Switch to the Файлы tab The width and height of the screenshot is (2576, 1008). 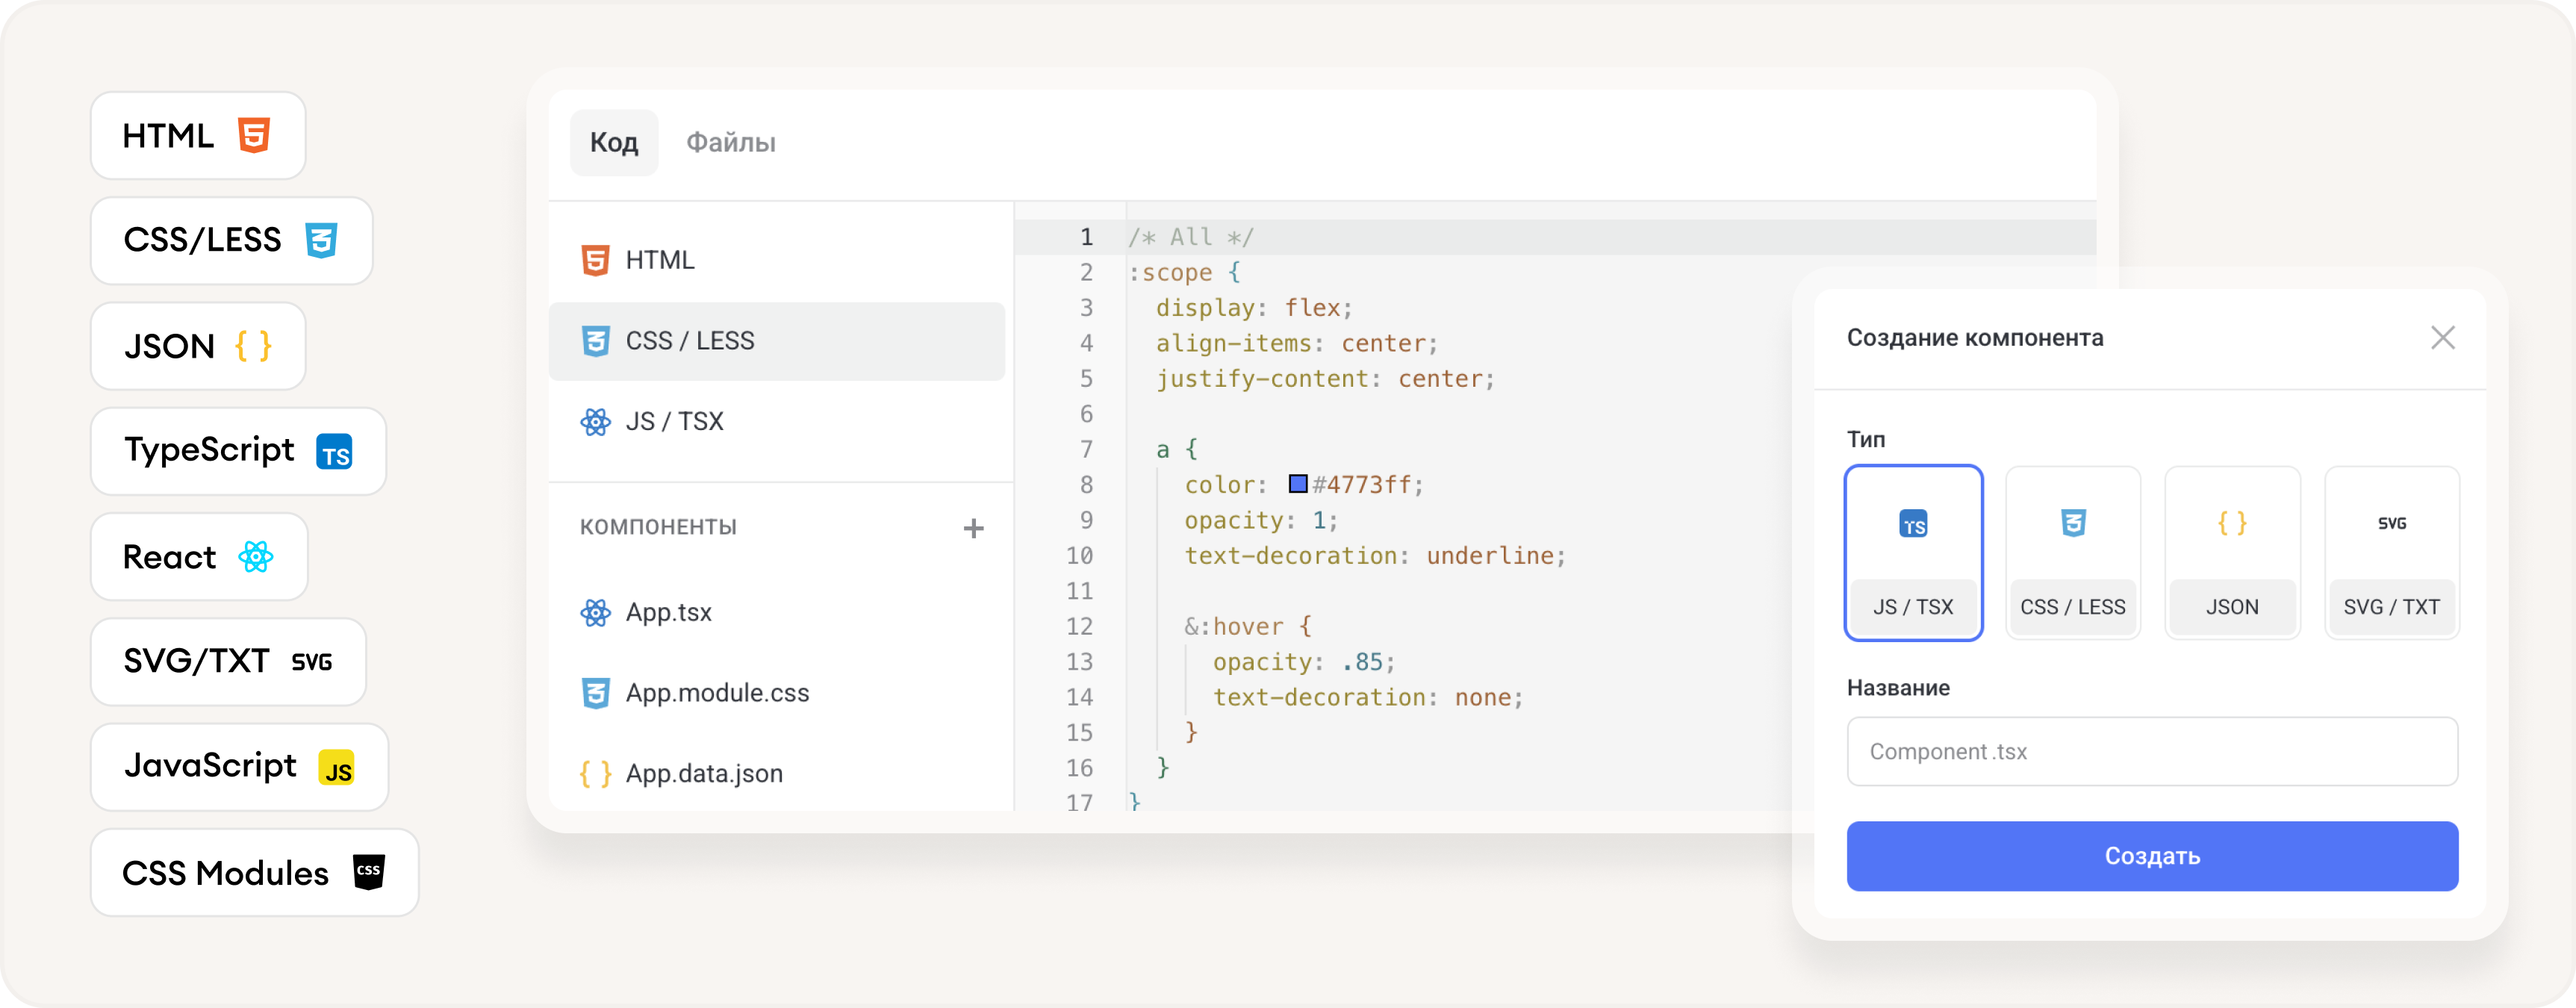click(731, 142)
